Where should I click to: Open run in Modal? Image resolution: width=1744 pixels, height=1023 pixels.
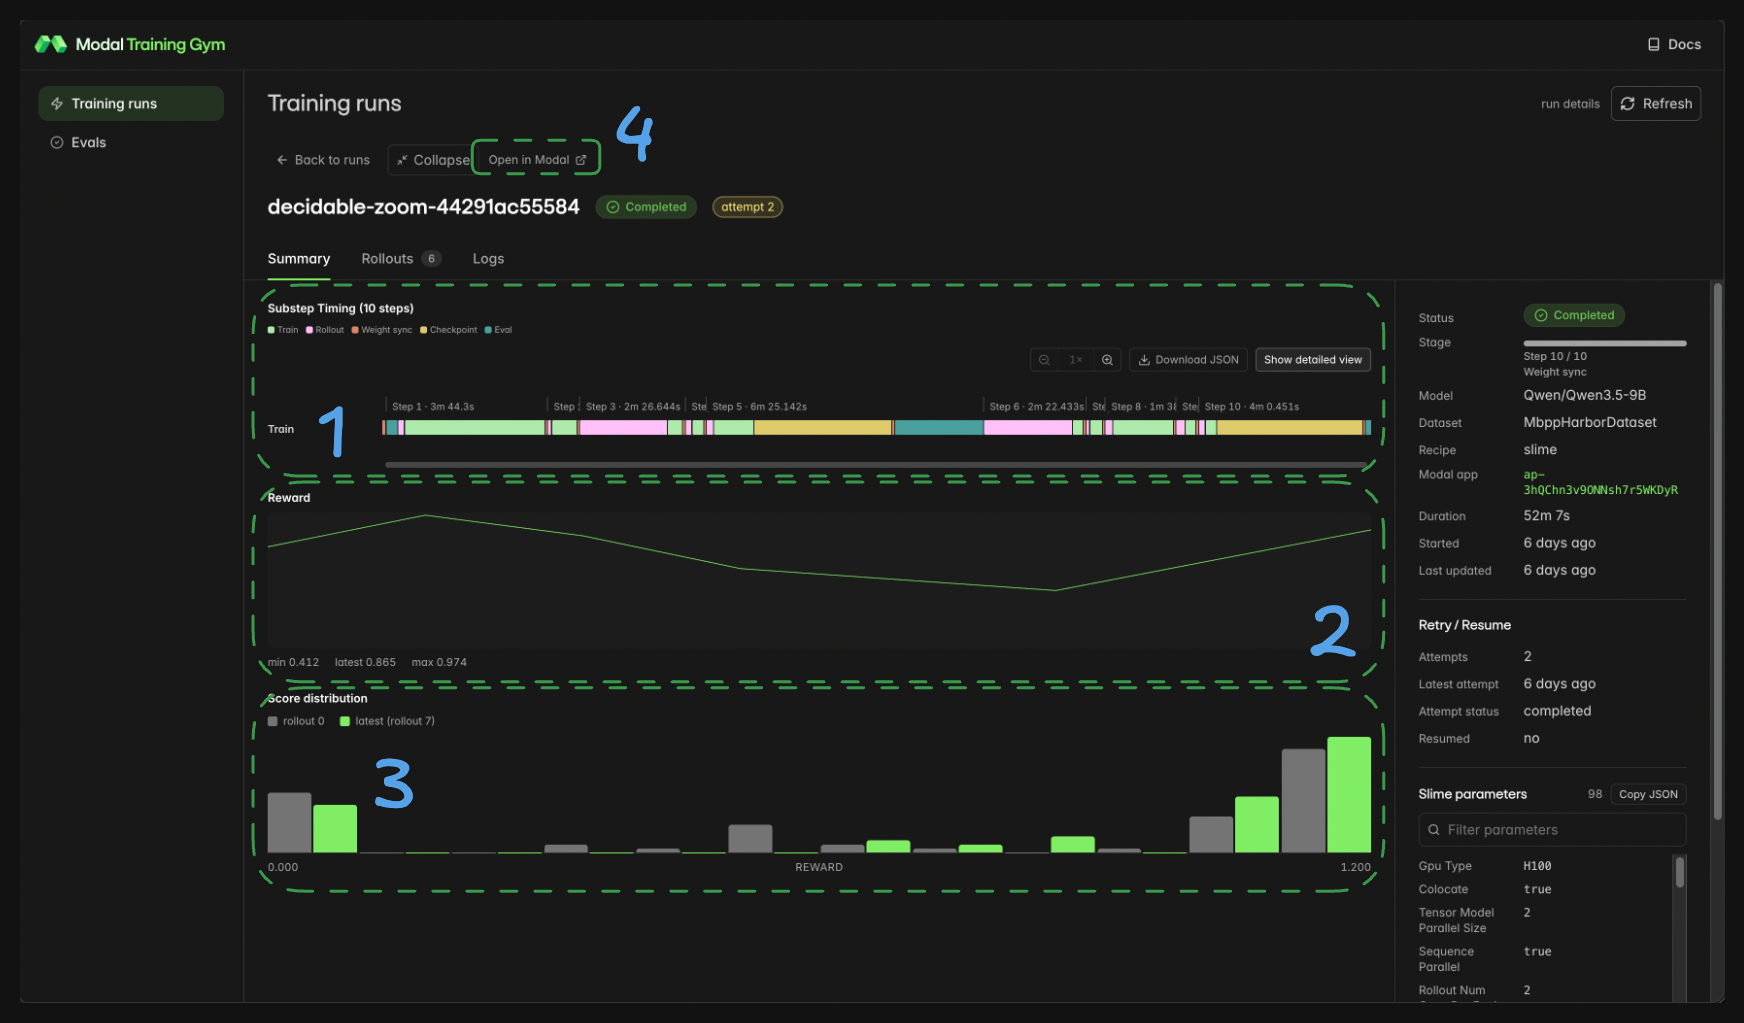point(537,160)
